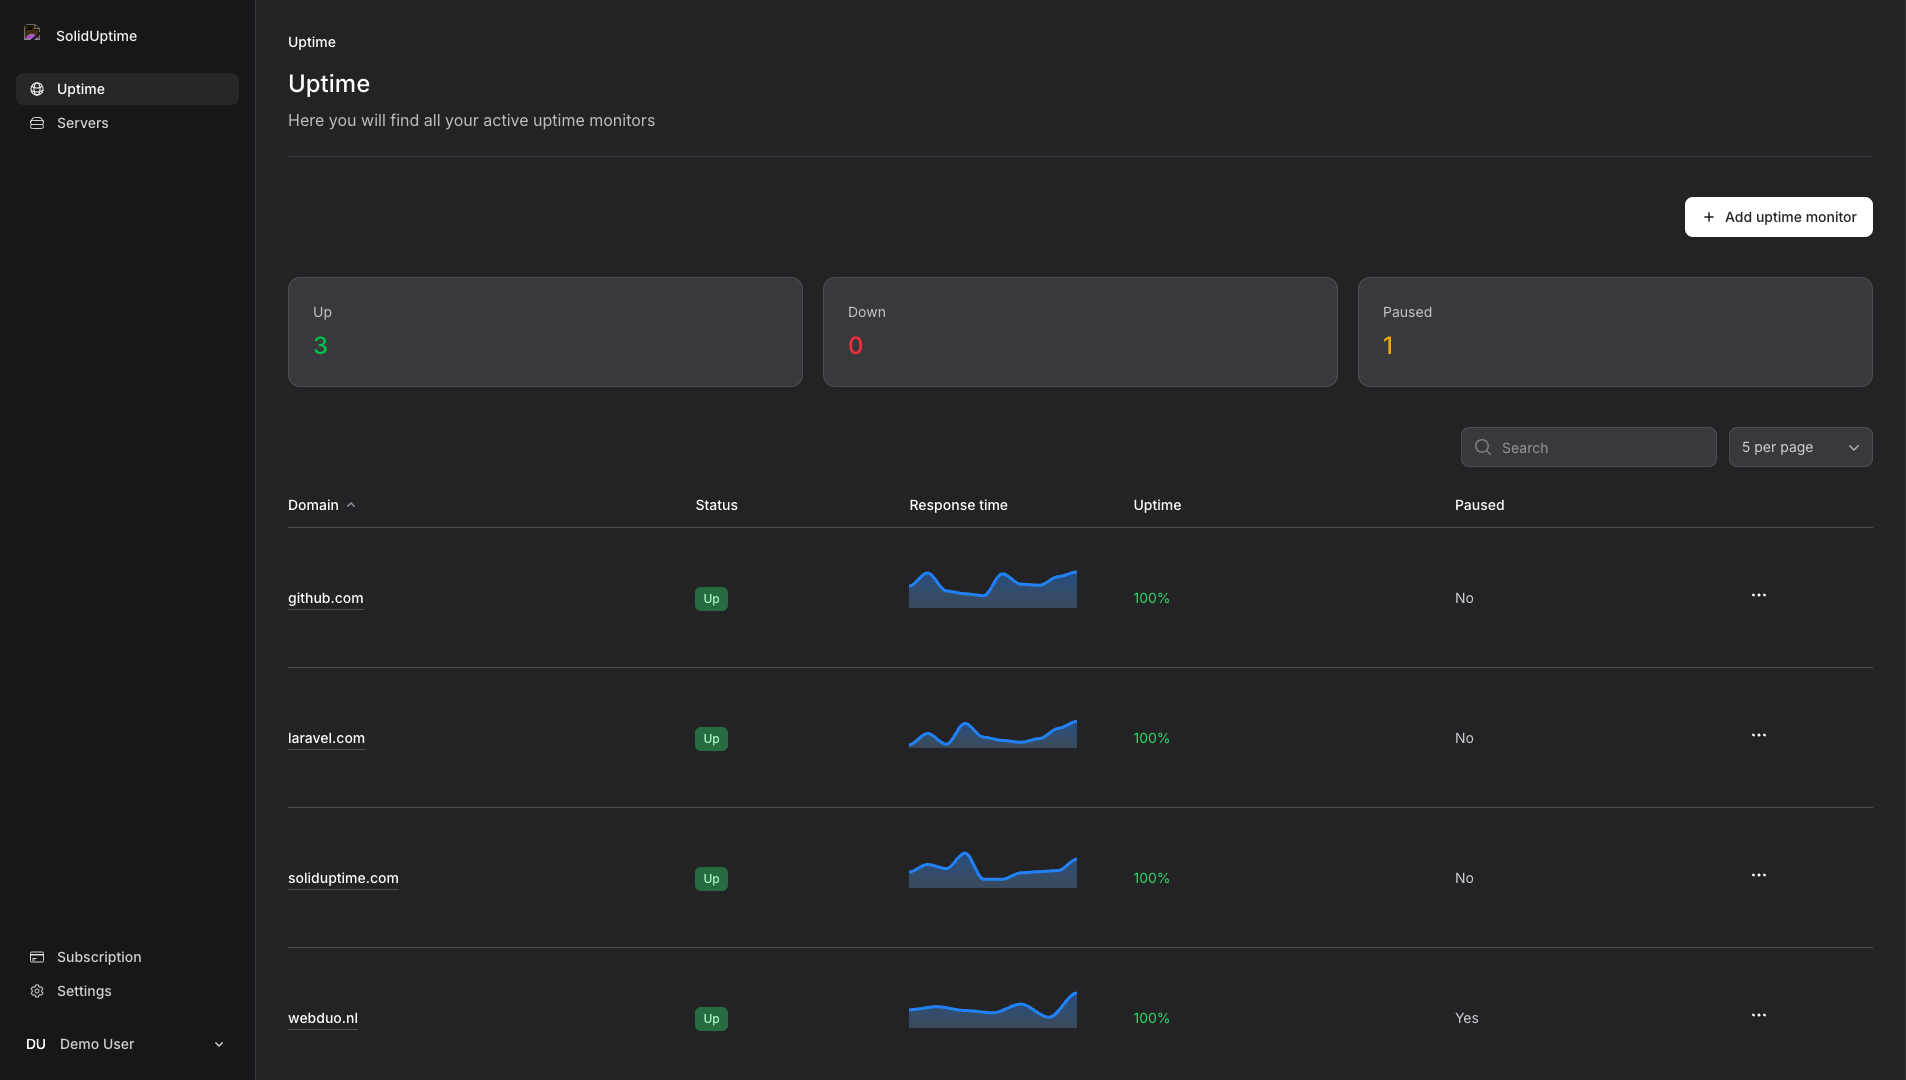
Task: Open the Uptime page in sidebar
Action: point(127,89)
